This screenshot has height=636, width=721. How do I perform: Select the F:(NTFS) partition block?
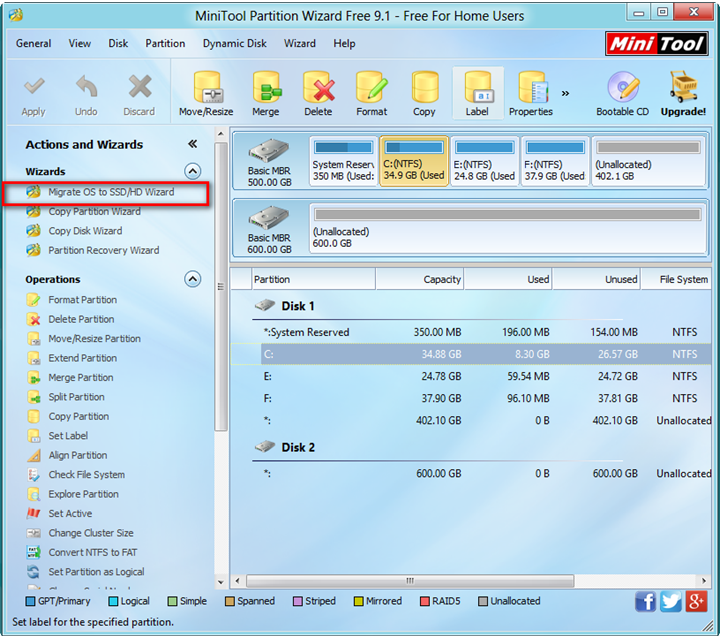tap(555, 161)
